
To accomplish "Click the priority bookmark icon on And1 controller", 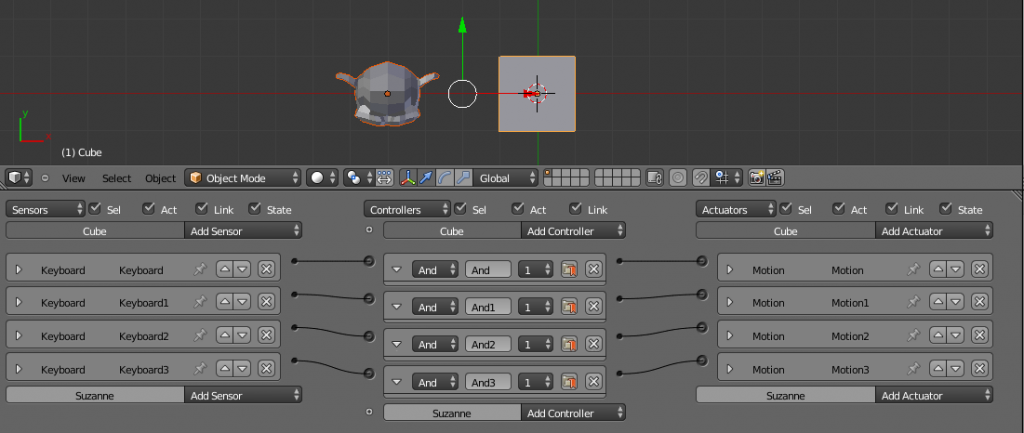I will 569,307.
